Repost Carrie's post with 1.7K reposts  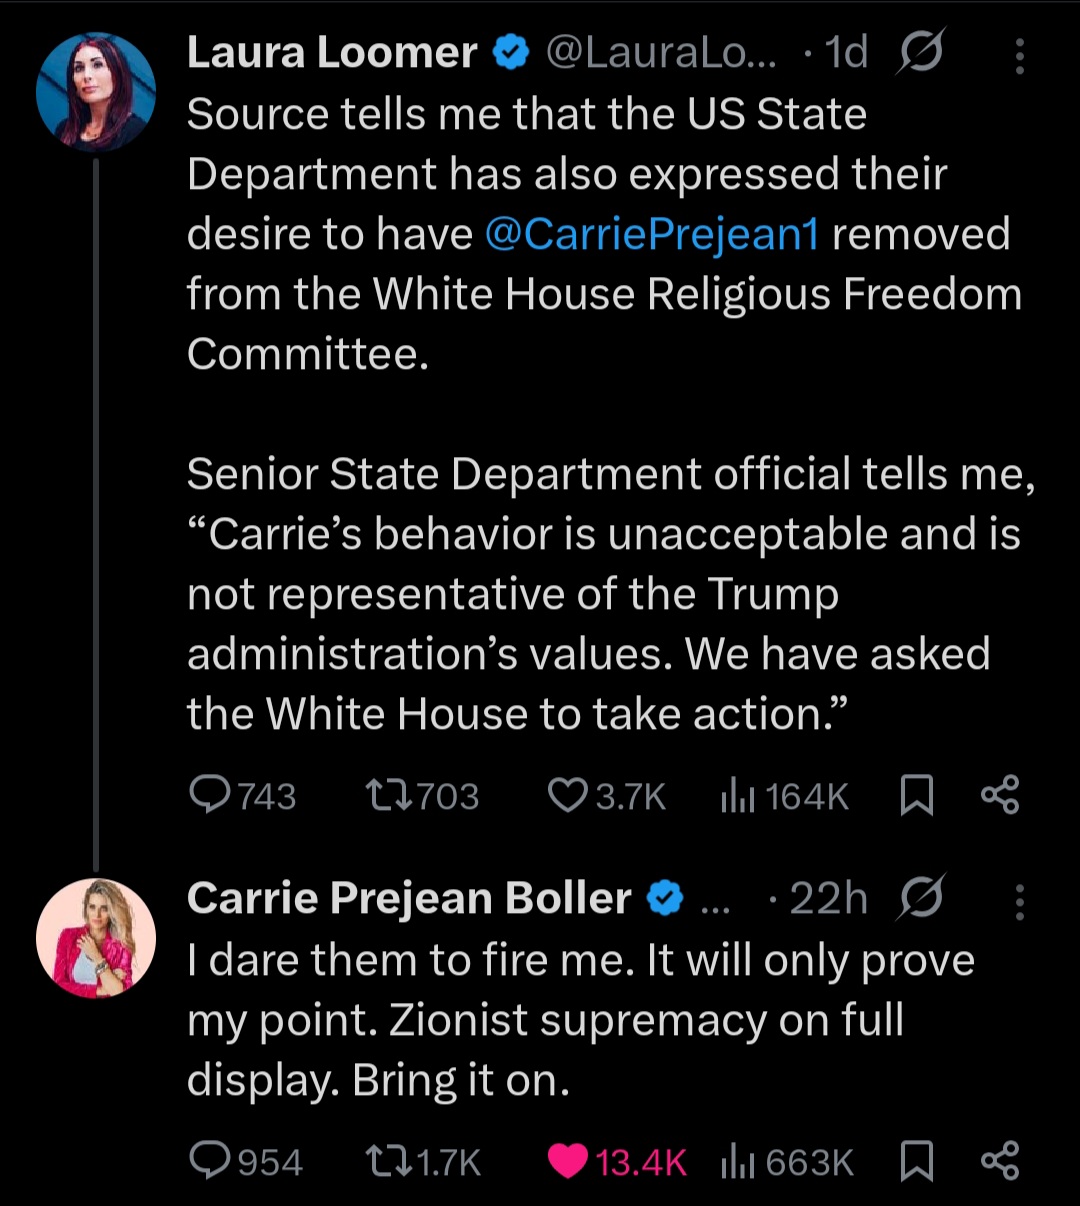click(x=423, y=1162)
